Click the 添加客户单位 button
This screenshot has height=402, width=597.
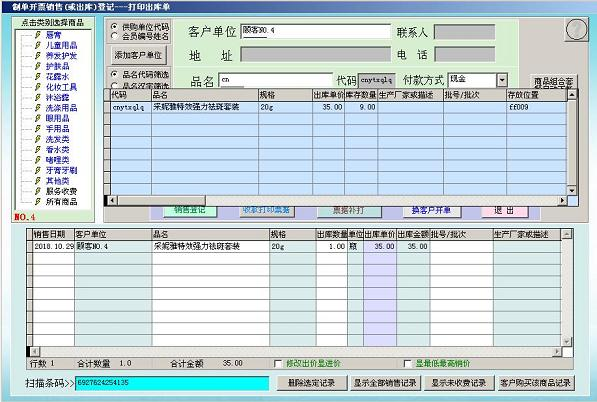pyautogui.click(x=138, y=55)
